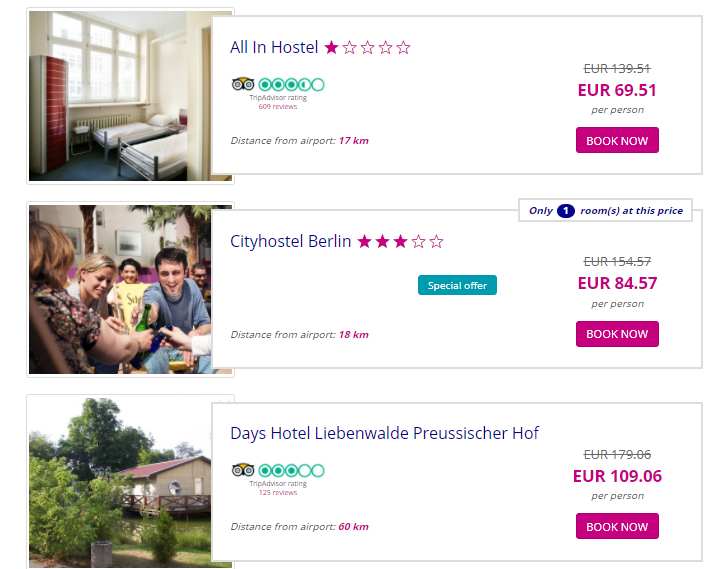Click the Special offer tag

click(x=457, y=286)
